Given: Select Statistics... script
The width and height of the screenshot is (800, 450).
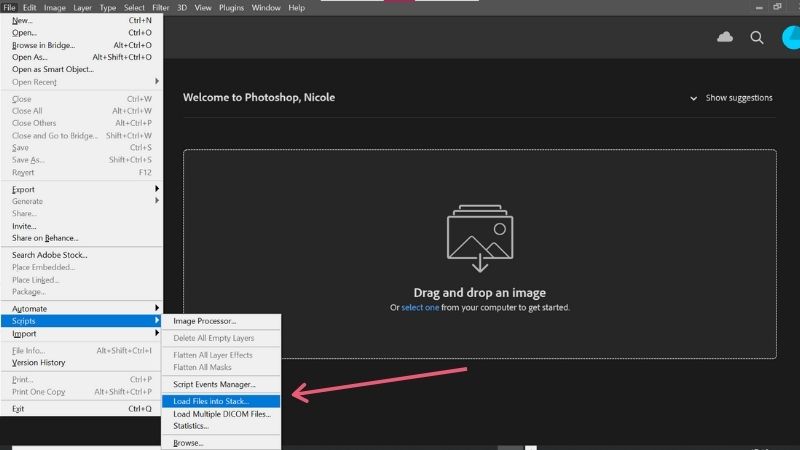Looking at the screenshot, I should click(221, 426).
